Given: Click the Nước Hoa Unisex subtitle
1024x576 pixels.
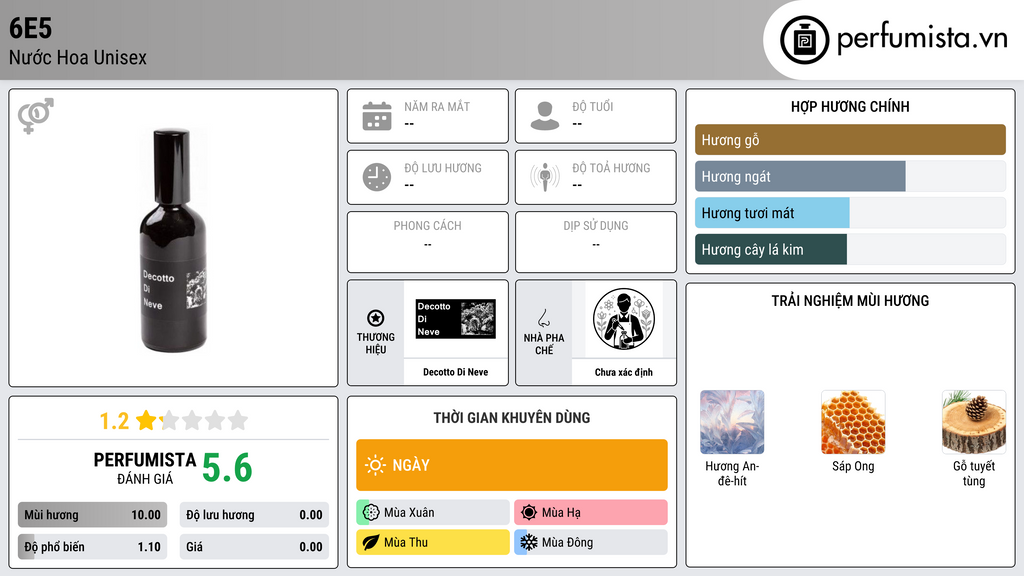Looking at the screenshot, I should coord(78,57).
